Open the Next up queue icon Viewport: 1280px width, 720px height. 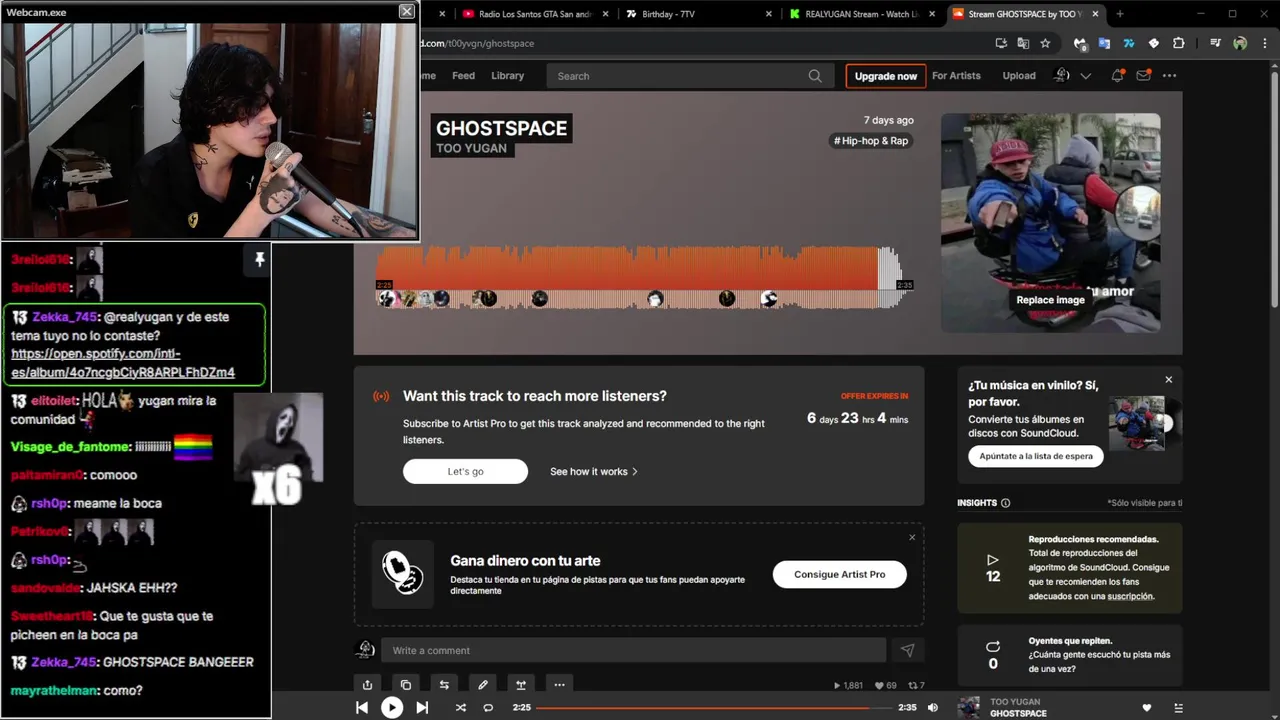(1177, 708)
